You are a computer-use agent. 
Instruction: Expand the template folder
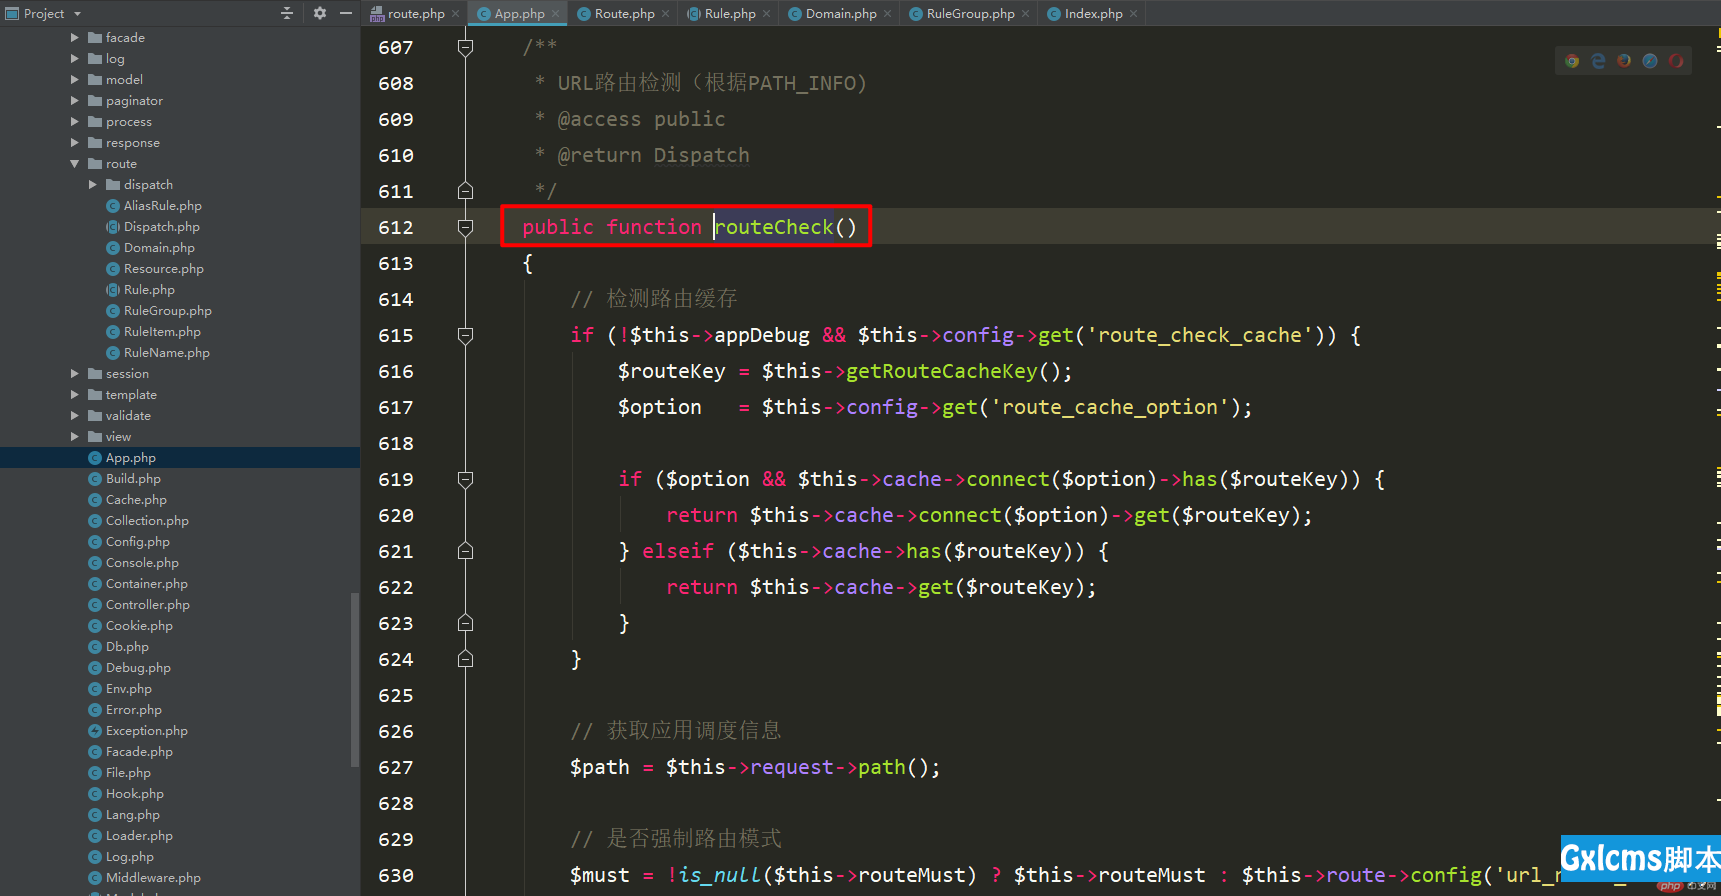coord(75,394)
